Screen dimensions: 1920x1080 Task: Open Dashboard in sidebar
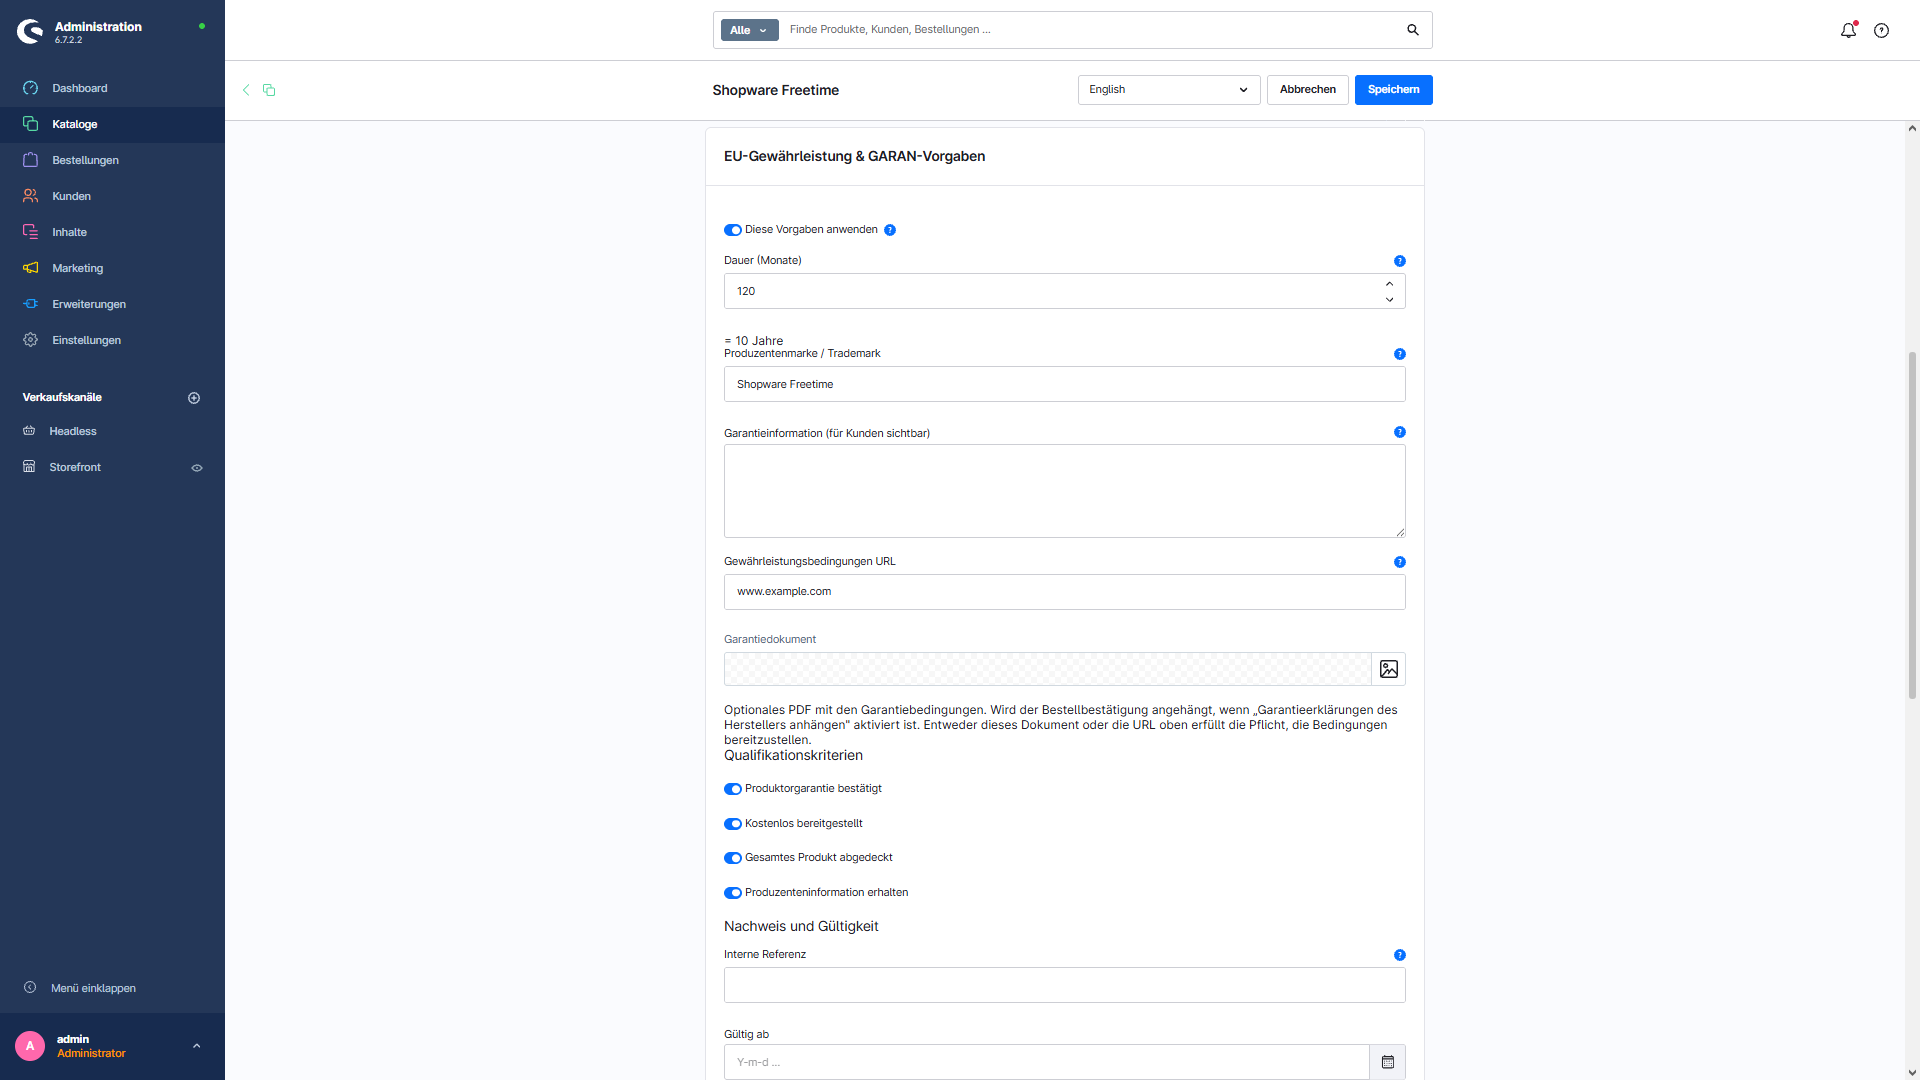(x=112, y=88)
